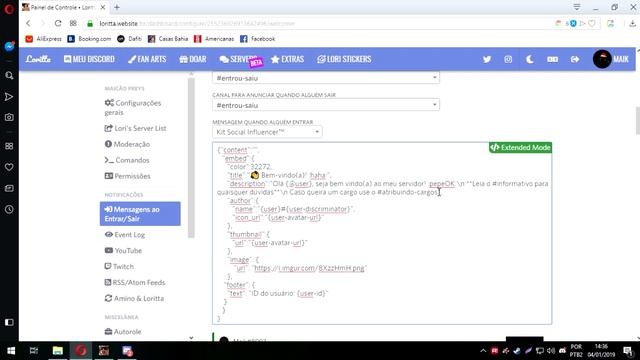640x360 pixels.
Task: Expand the Kit Social Influencer template dropdown
Action: [267, 132]
